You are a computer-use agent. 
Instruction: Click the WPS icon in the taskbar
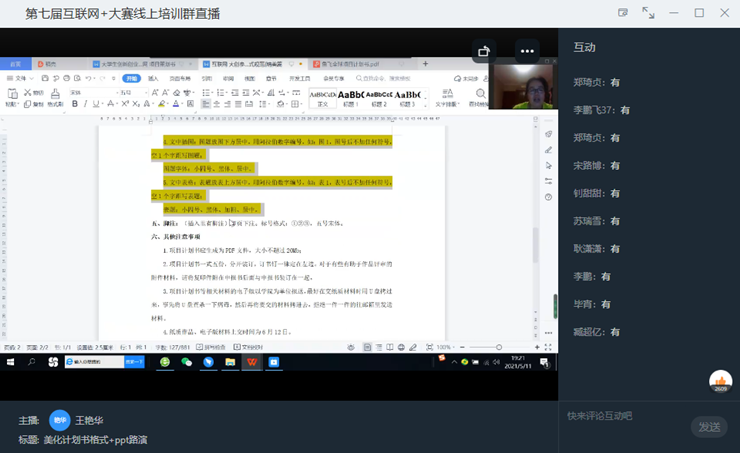click(252, 362)
